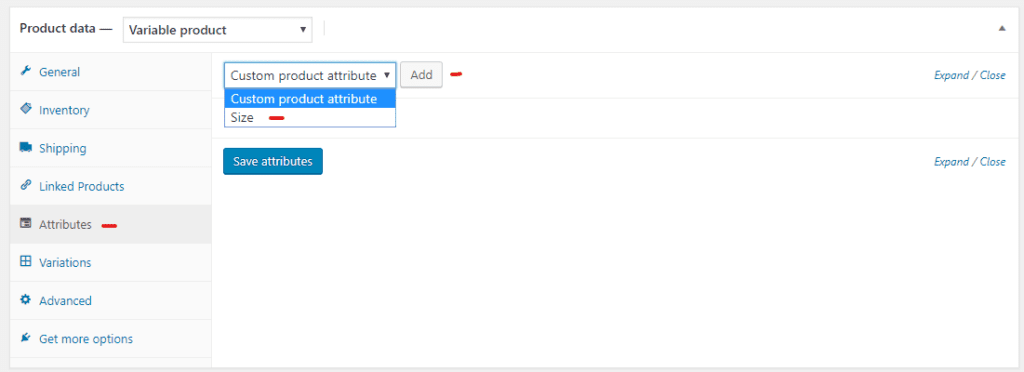Click the Variations grid icon
The height and width of the screenshot is (372, 1024).
pyautogui.click(x=25, y=262)
